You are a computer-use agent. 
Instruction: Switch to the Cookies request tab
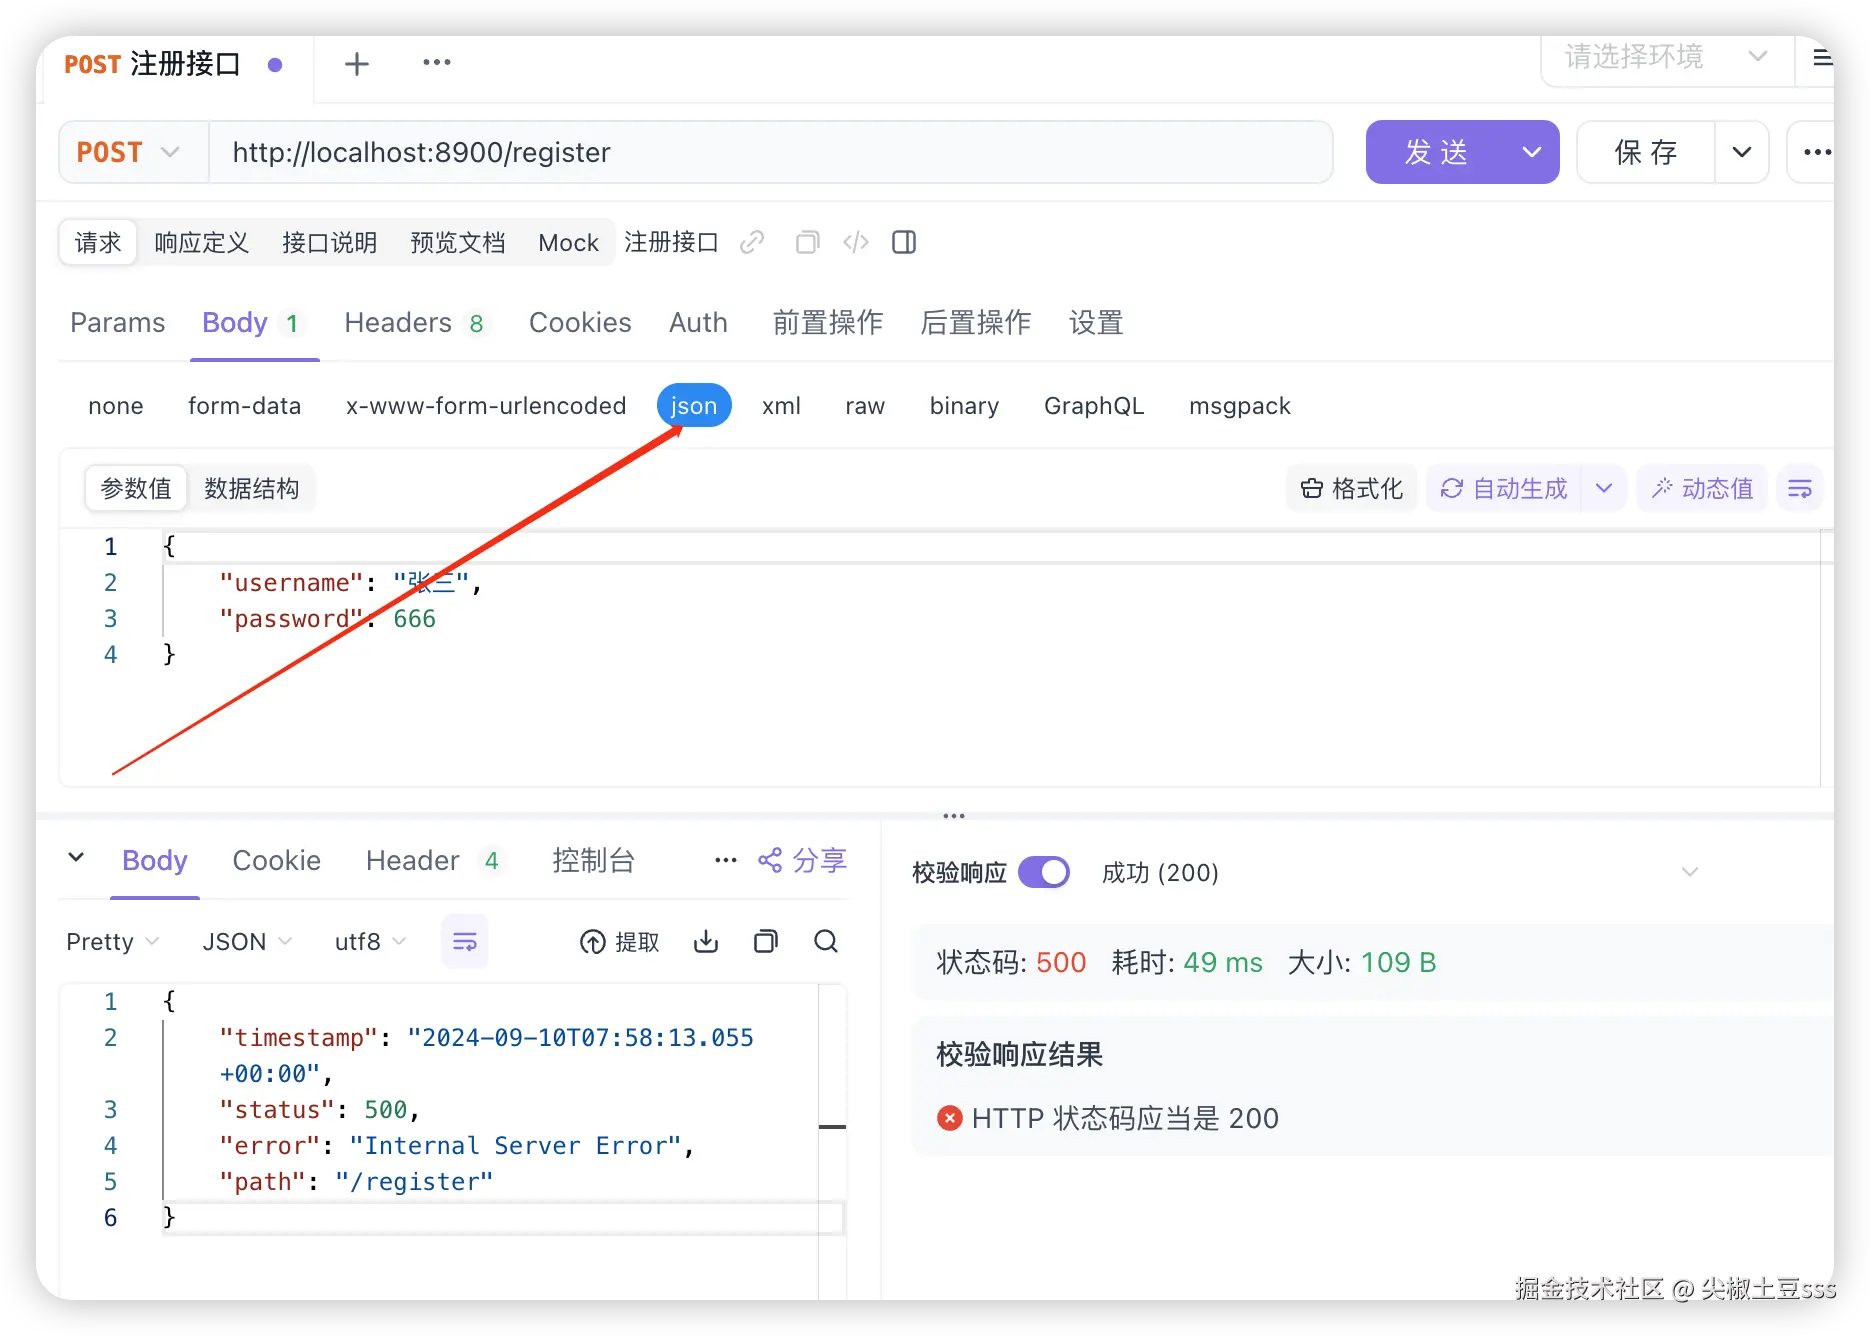click(580, 322)
